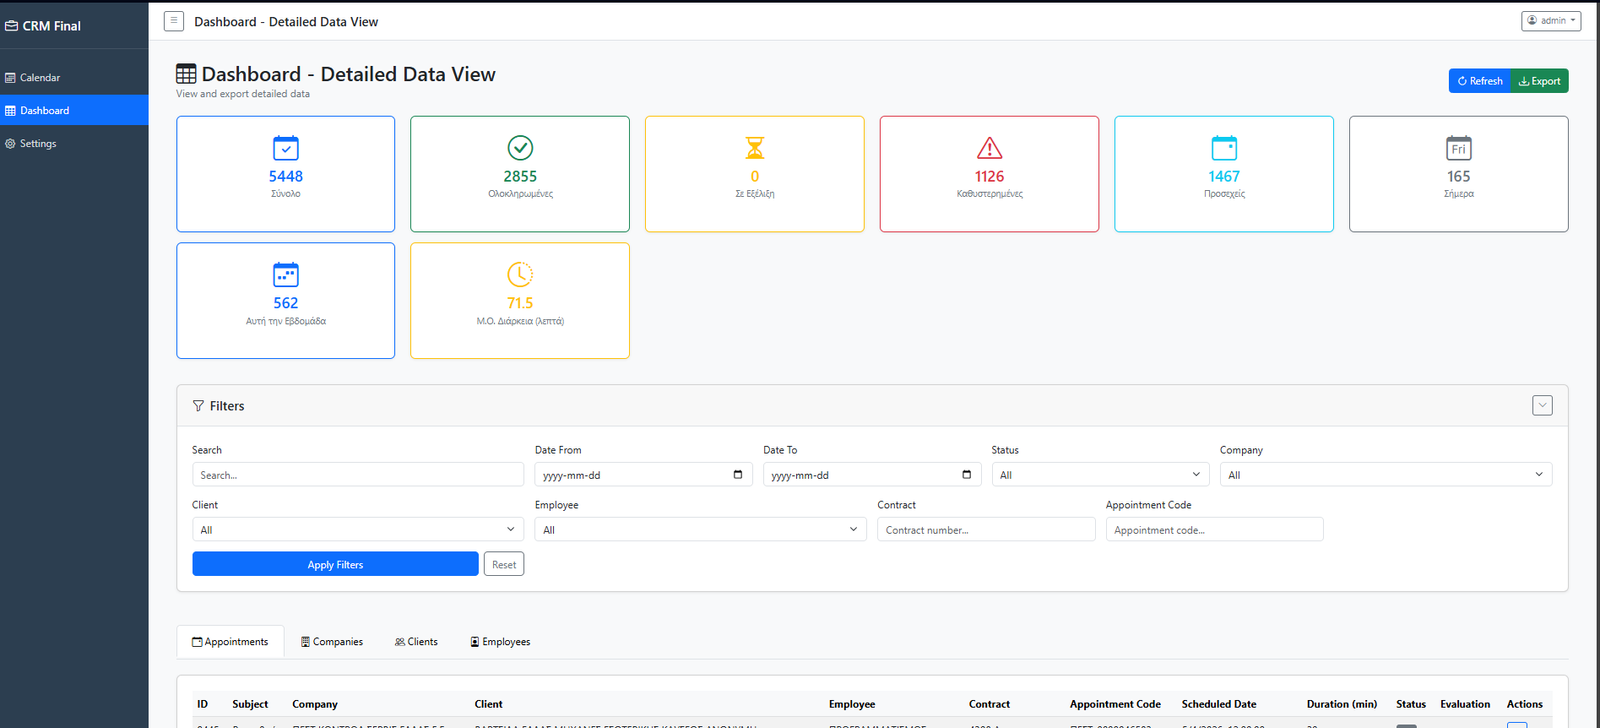The image size is (1600, 728).
Task: Toggle the sidebar hamburger menu button
Action: (x=174, y=21)
